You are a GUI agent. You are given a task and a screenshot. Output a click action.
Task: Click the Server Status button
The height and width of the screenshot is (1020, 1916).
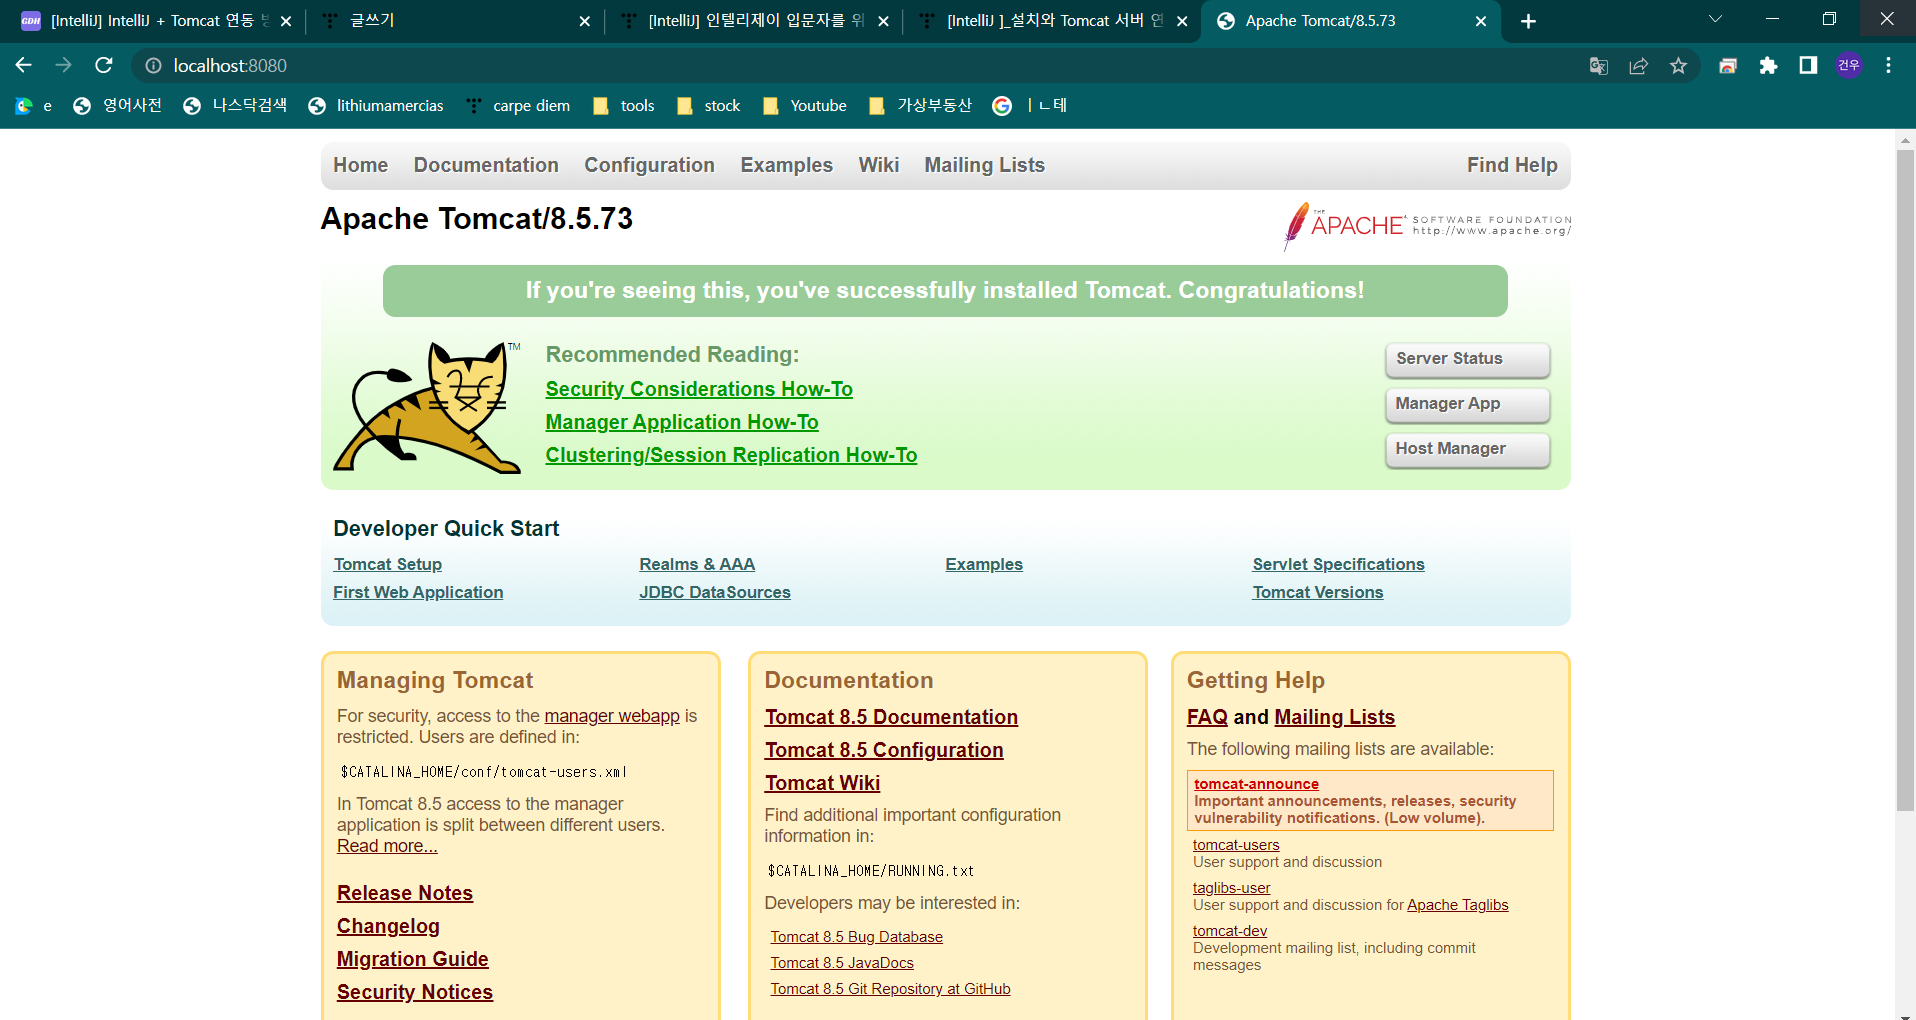pyautogui.click(x=1467, y=359)
